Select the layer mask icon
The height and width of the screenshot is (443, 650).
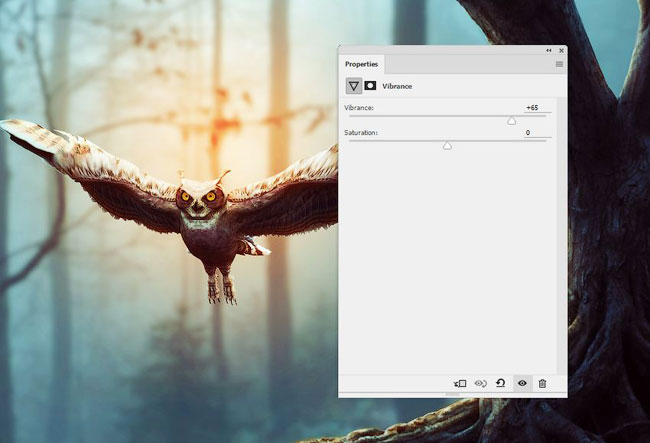370,85
